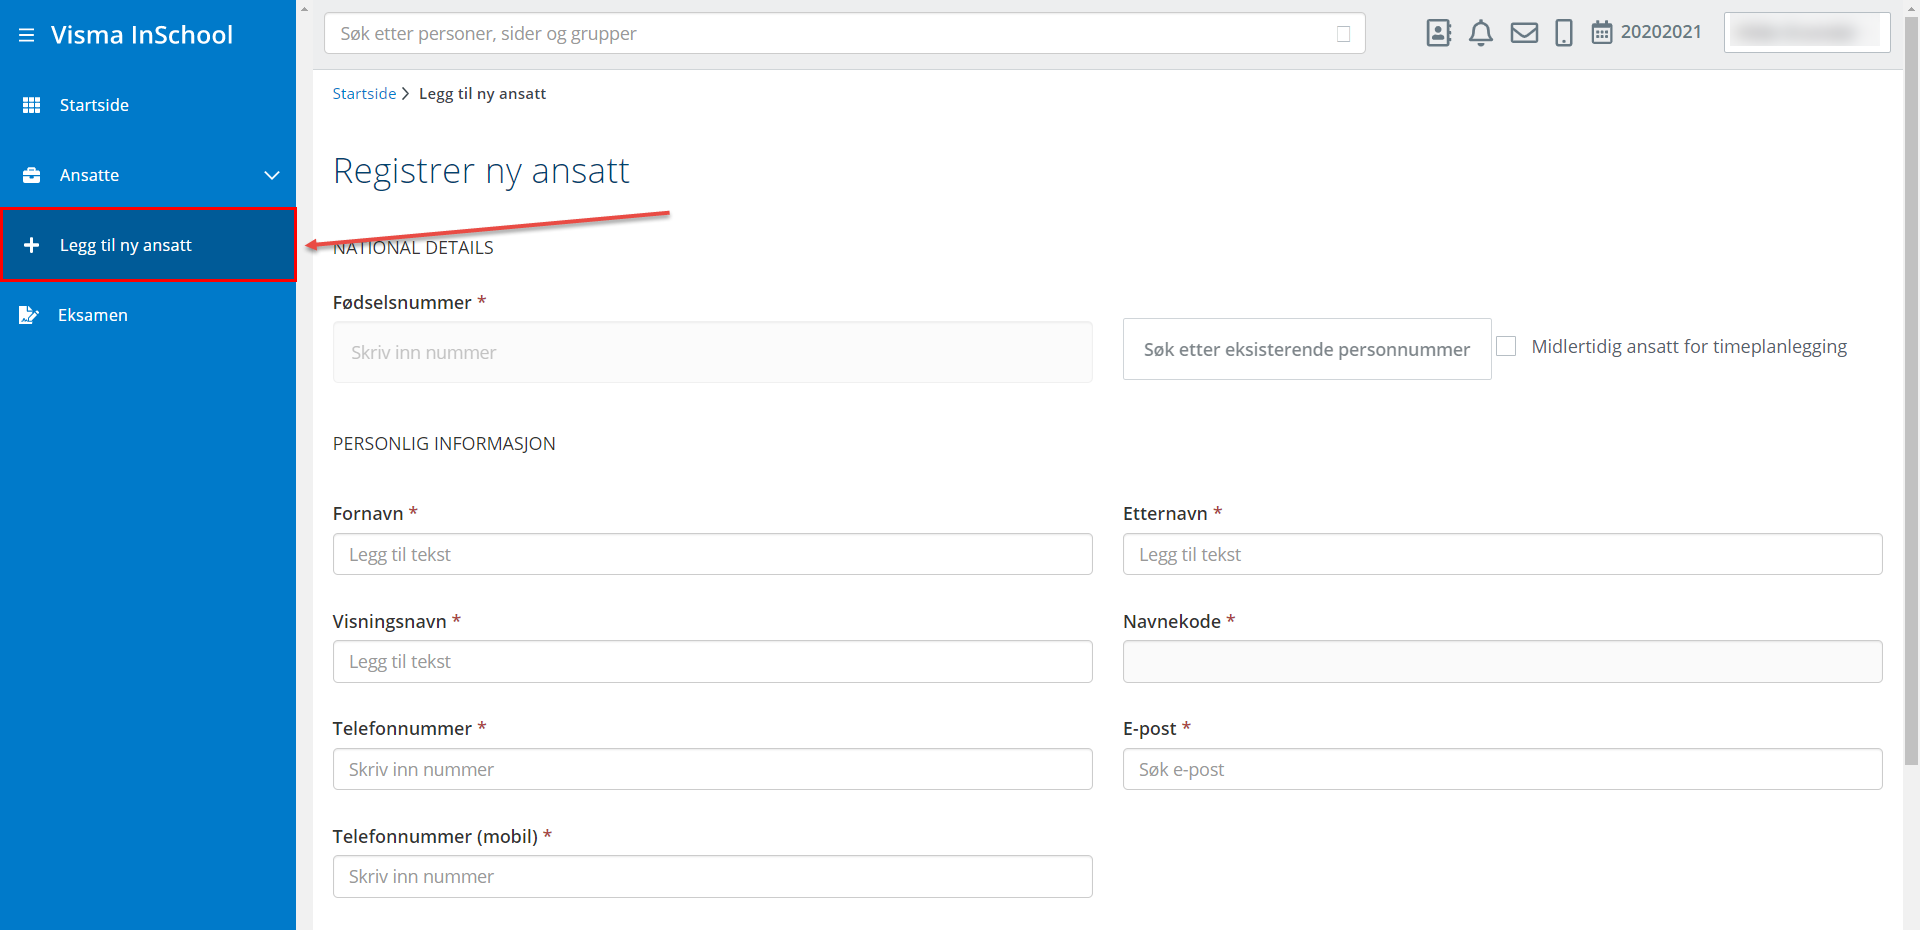This screenshot has width=1920, height=930.
Task: Focus the top search field for persons
Action: coord(844,33)
